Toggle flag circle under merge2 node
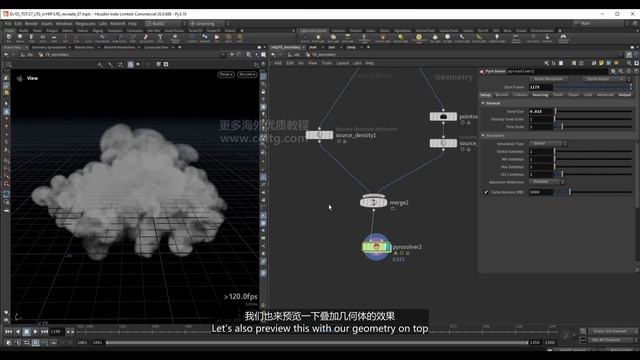 coord(393,209)
